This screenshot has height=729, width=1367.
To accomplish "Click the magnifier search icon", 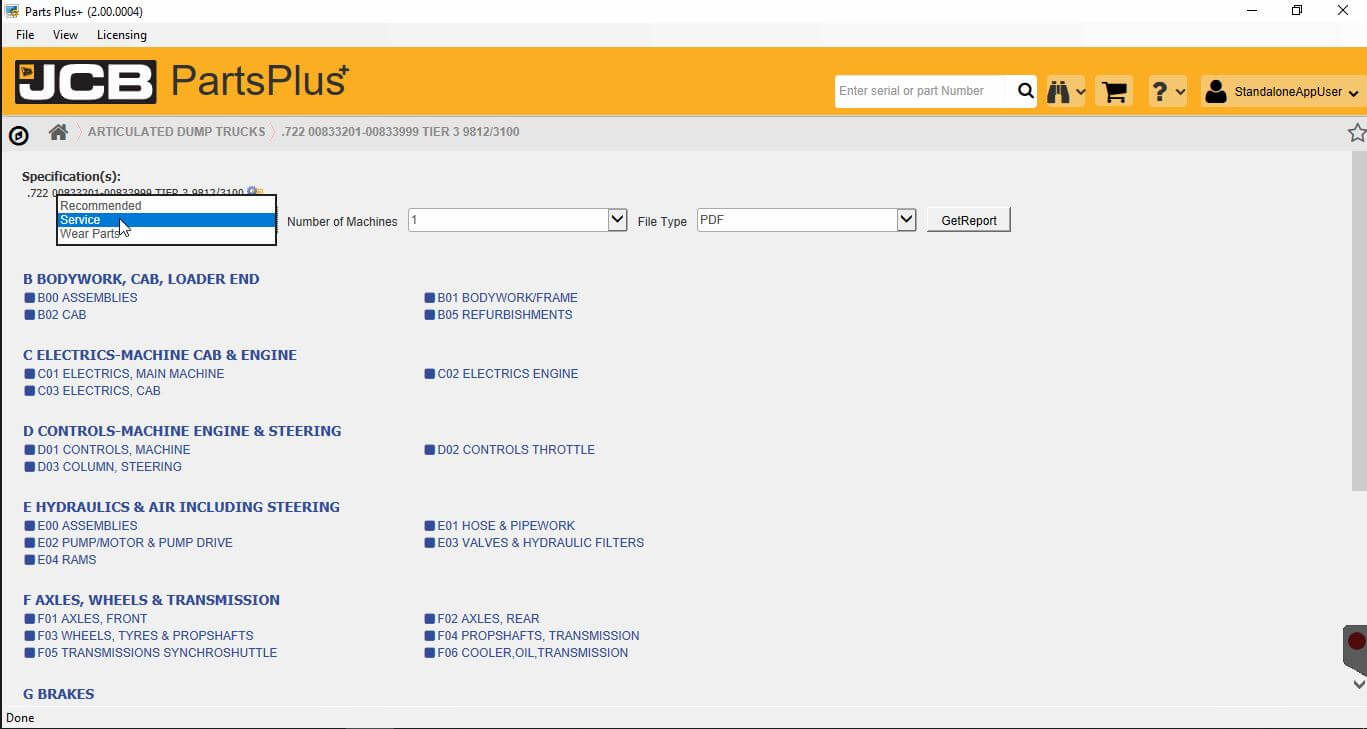I will pyautogui.click(x=1025, y=91).
